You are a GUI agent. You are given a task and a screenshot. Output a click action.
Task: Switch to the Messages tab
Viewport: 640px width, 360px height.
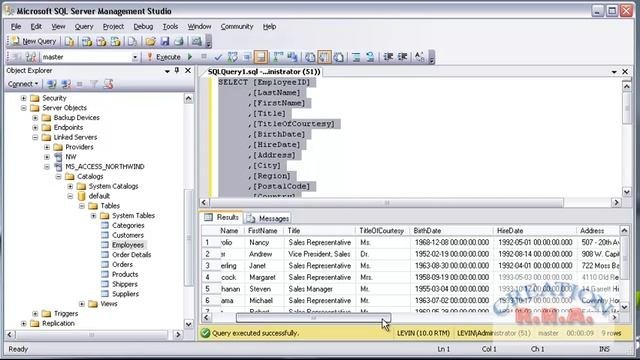click(268, 218)
